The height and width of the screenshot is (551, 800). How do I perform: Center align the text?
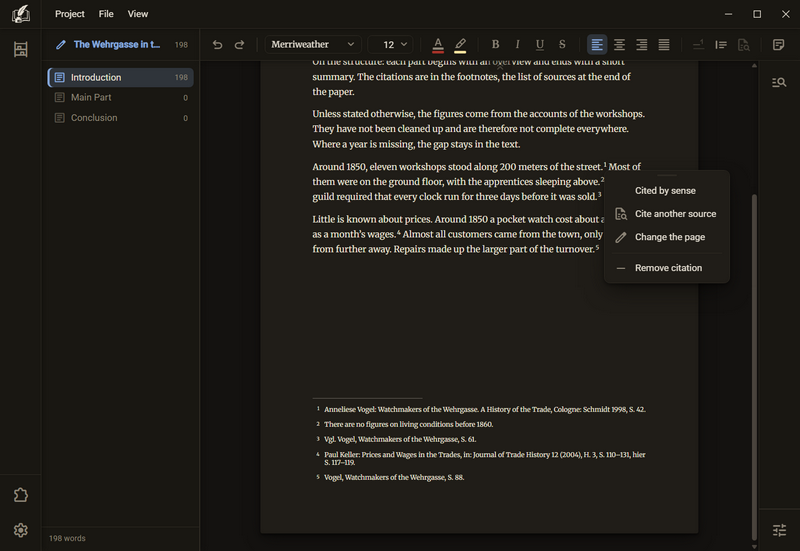click(x=619, y=44)
